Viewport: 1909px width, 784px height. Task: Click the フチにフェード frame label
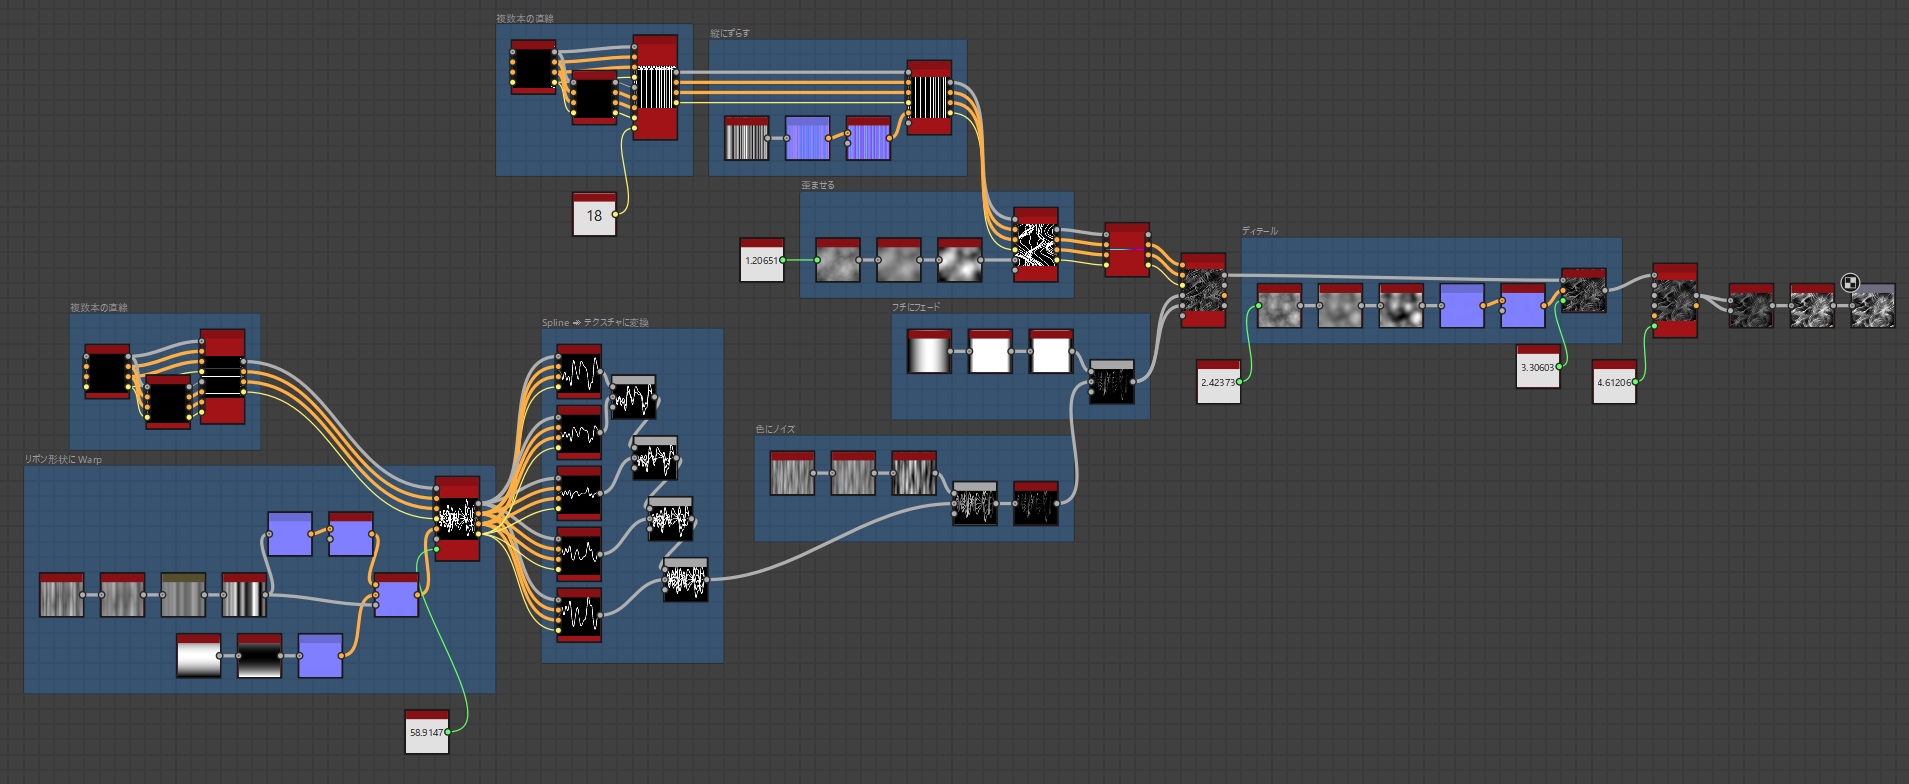click(915, 308)
